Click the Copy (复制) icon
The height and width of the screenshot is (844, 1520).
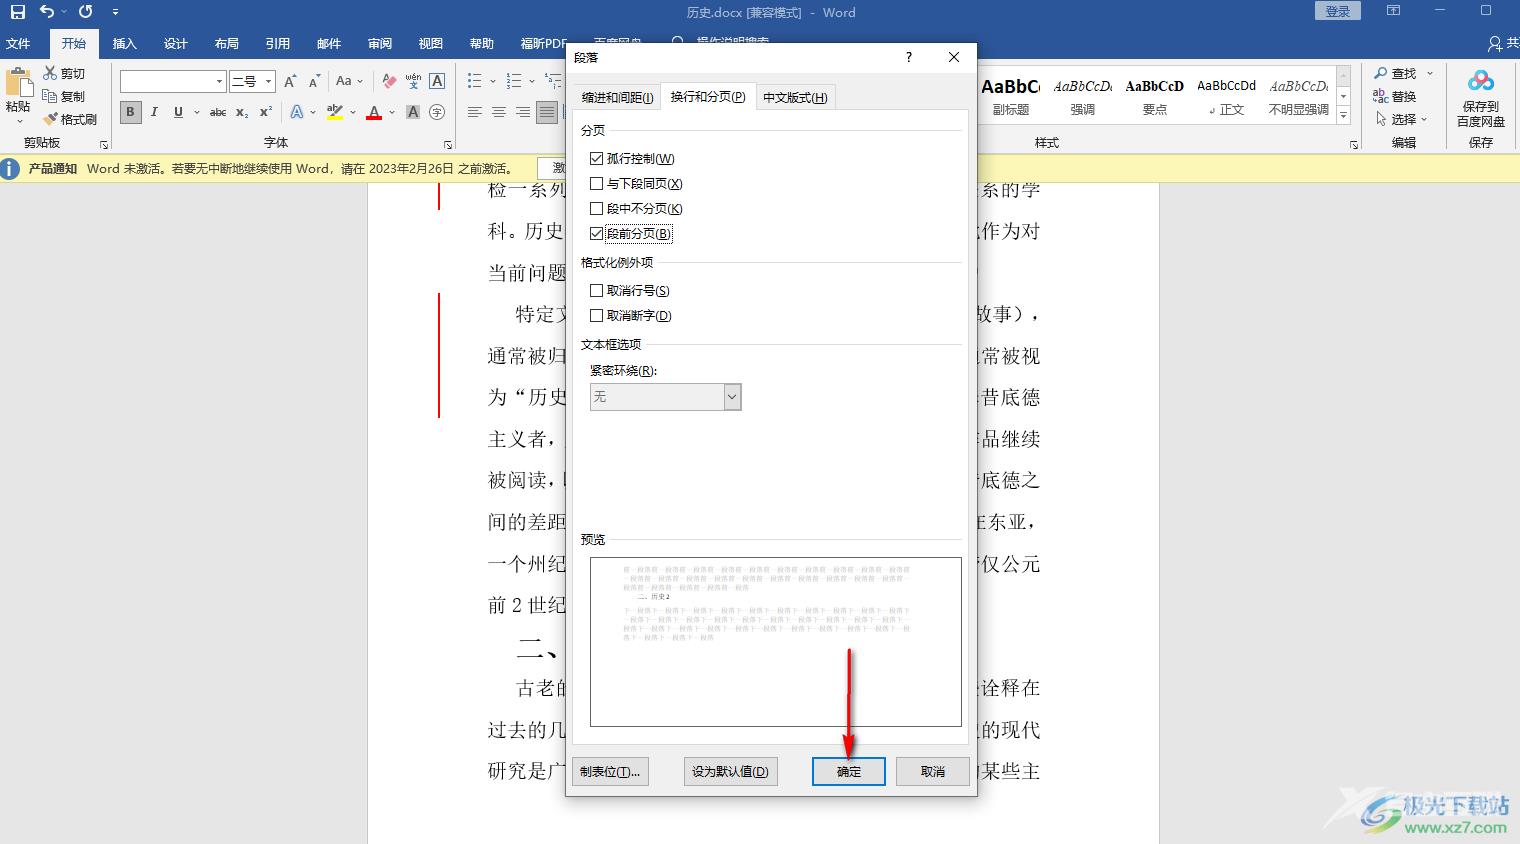tap(51, 96)
